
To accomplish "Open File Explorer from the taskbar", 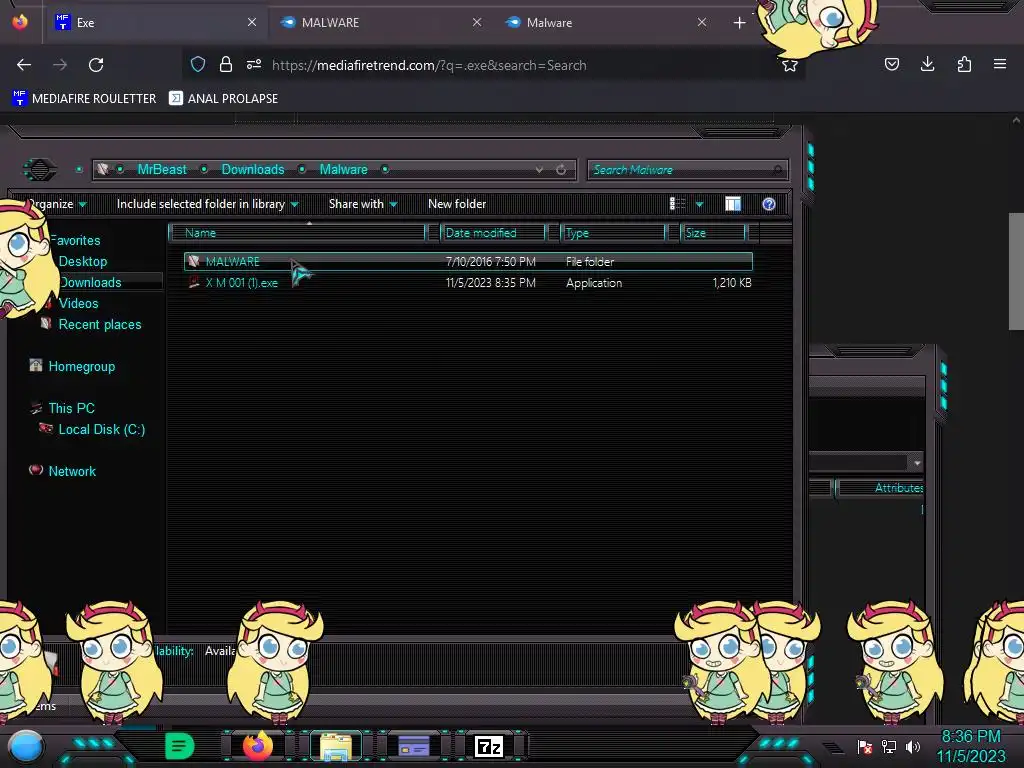I will coord(336,746).
